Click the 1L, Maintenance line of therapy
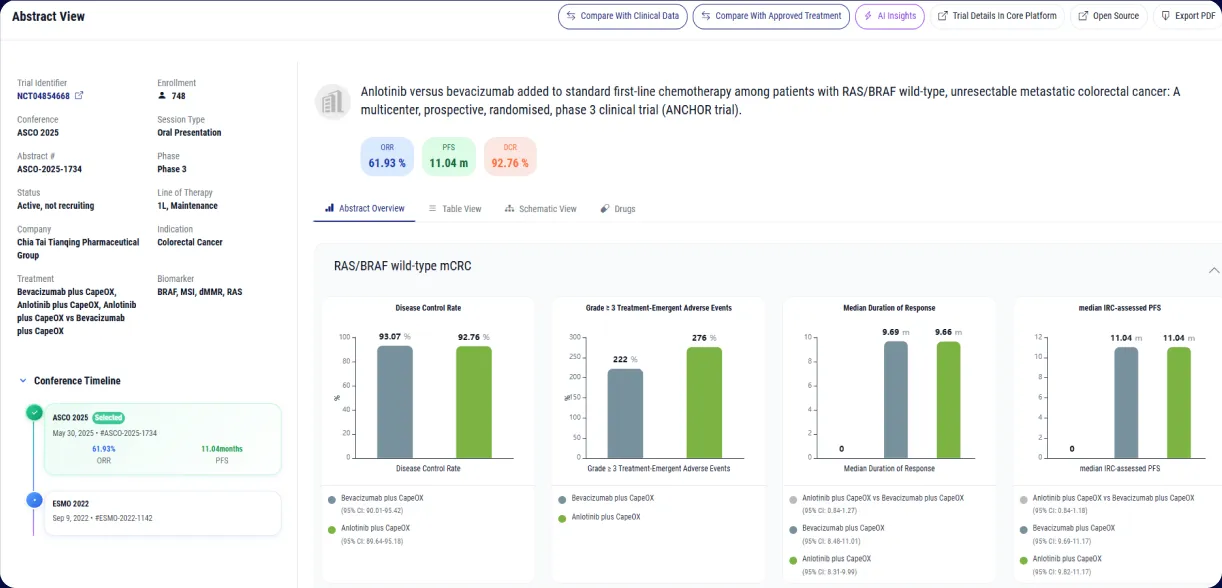Image resolution: width=1222 pixels, height=588 pixels. point(187,206)
